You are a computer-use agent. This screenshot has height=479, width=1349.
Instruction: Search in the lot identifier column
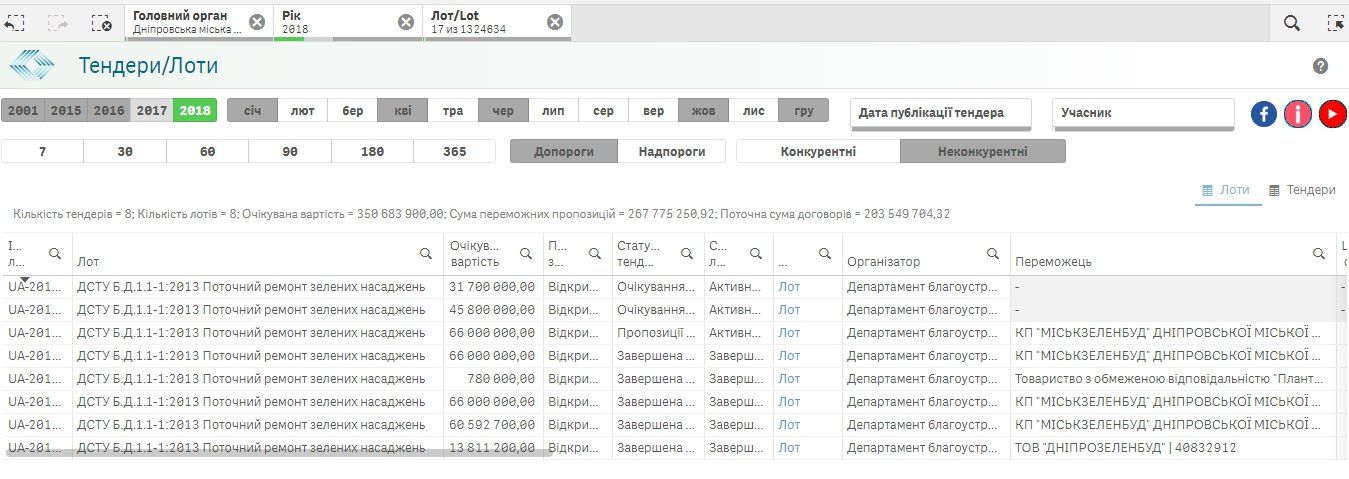tap(55, 254)
